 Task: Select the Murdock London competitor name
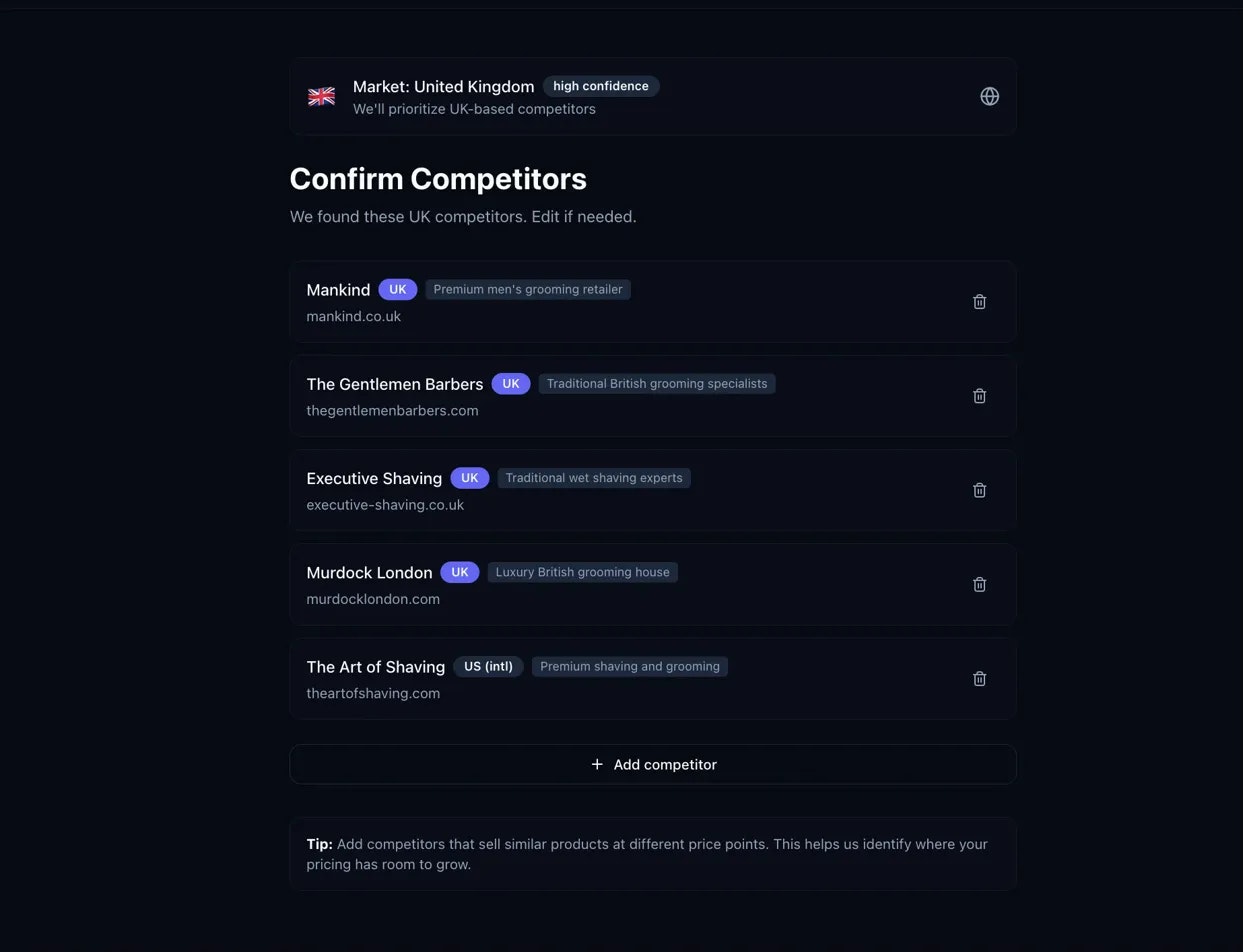tap(369, 573)
